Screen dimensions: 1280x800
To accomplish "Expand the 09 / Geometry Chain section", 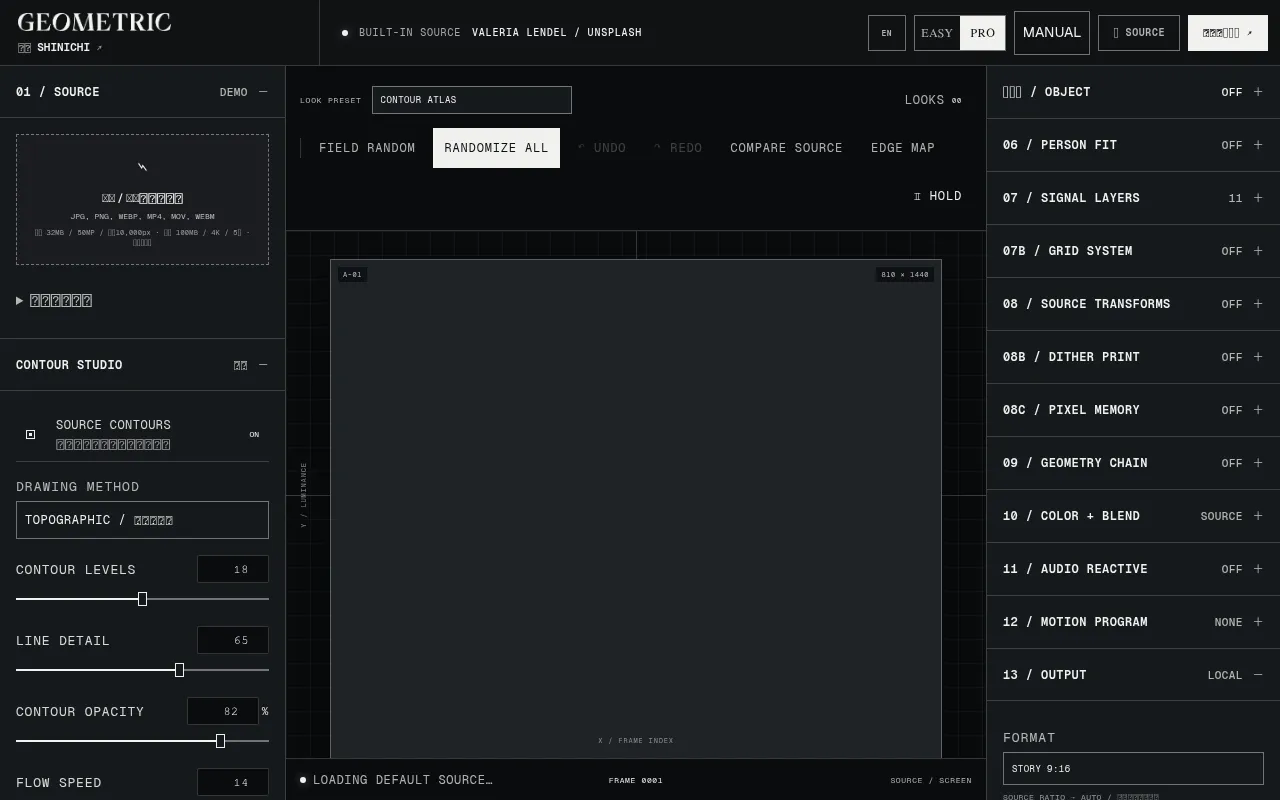I will 1133,463.
